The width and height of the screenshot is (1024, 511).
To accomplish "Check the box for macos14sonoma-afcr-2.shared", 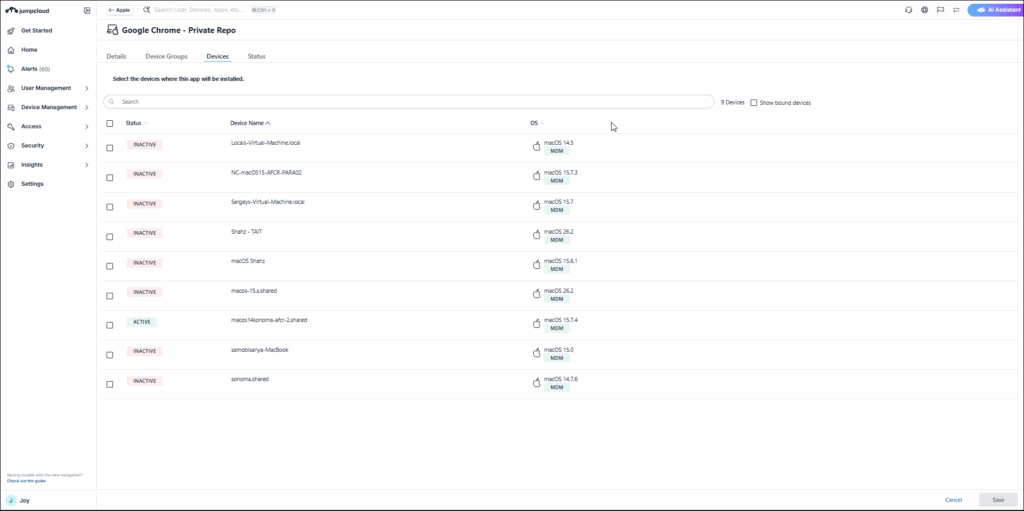I will pos(110,322).
